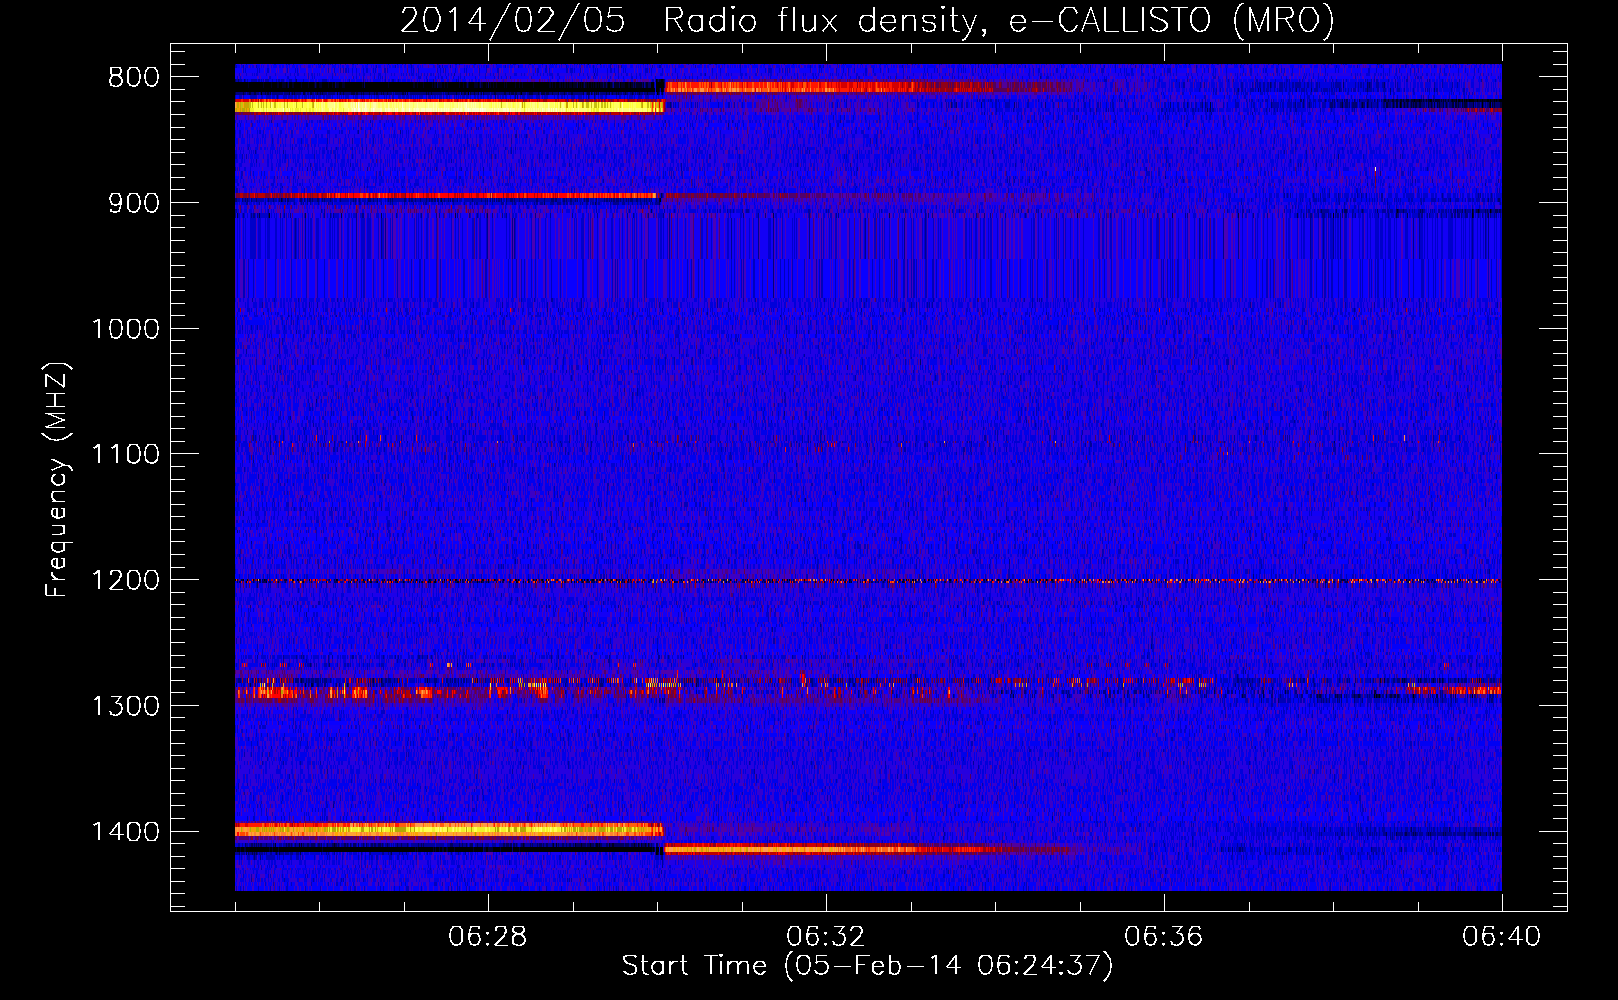This screenshot has width=1618, height=1000.
Task: Click the 06:36 time tick label
Action: (x=1164, y=937)
